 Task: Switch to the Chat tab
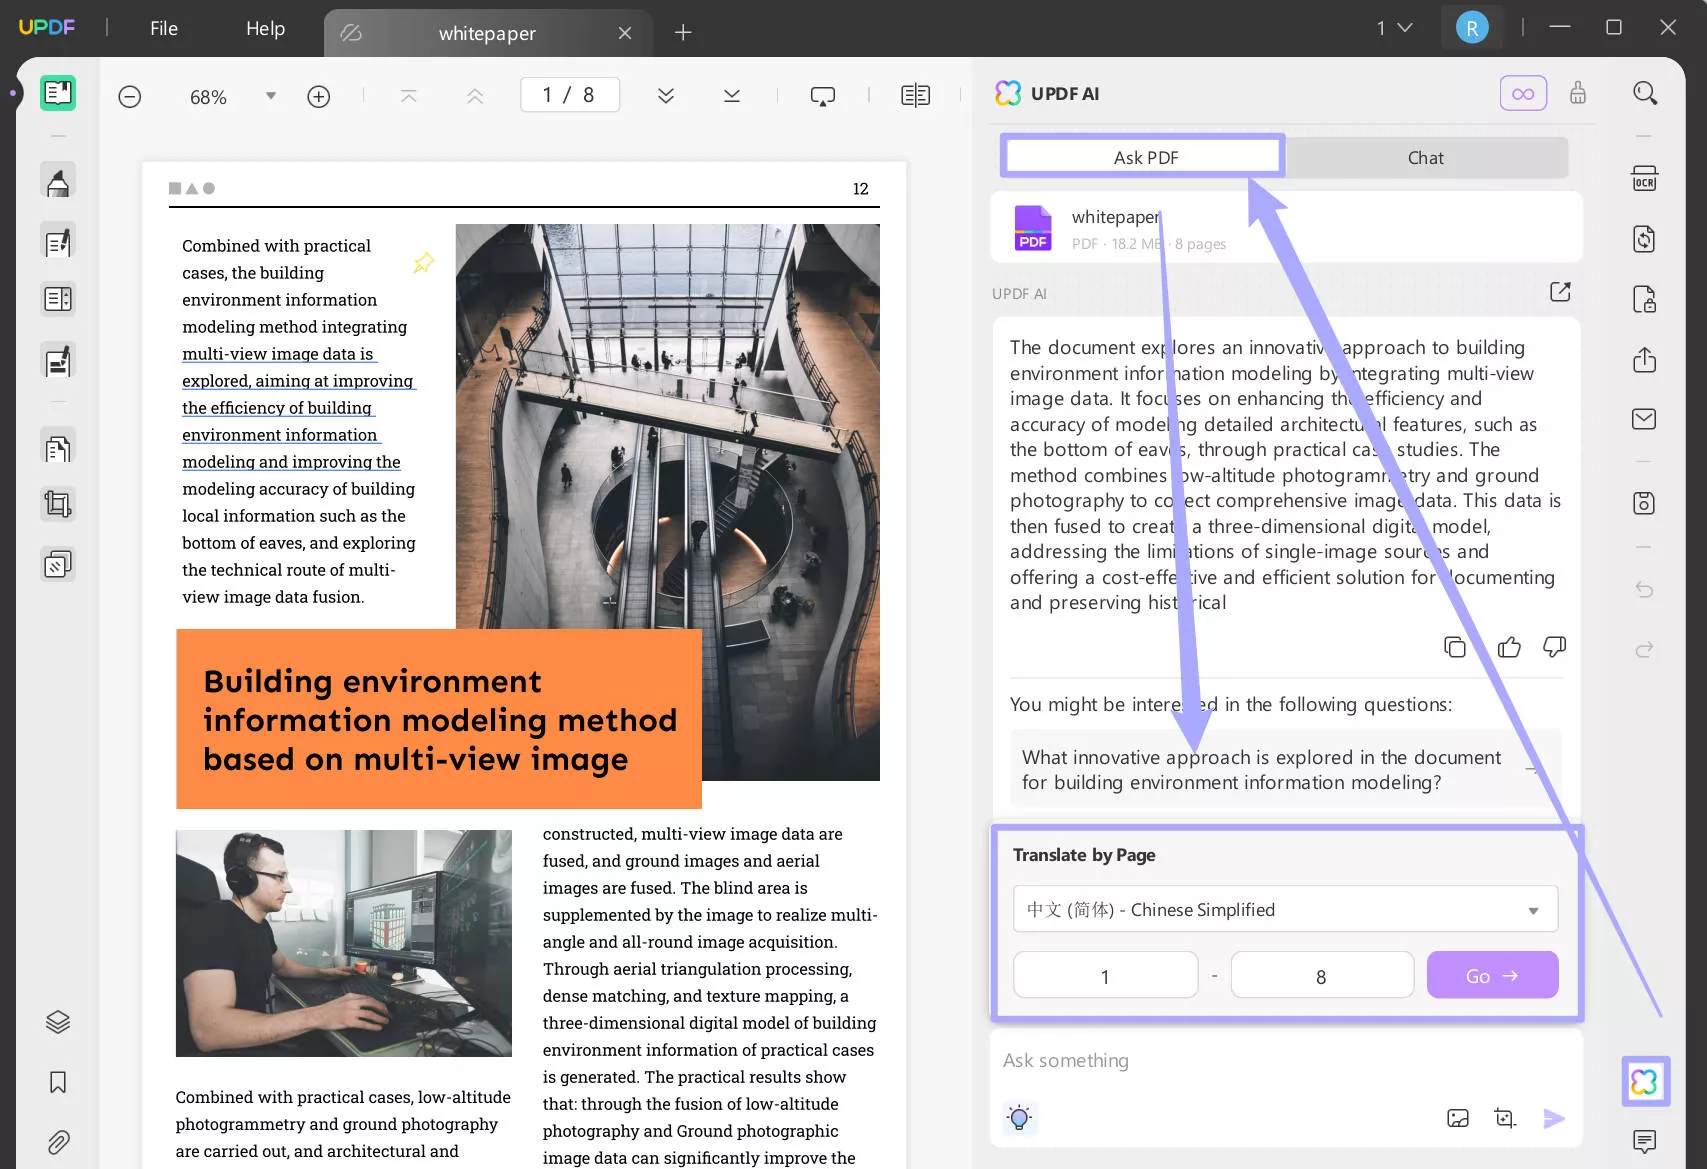pos(1425,157)
